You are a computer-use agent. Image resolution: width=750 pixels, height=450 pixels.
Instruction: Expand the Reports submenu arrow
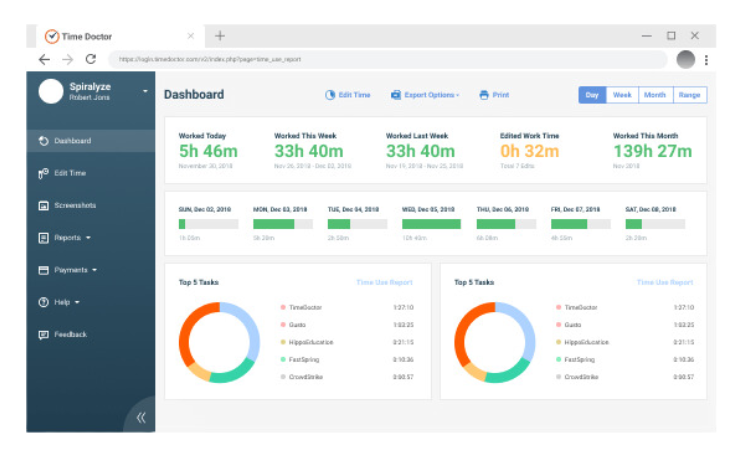(x=88, y=238)
